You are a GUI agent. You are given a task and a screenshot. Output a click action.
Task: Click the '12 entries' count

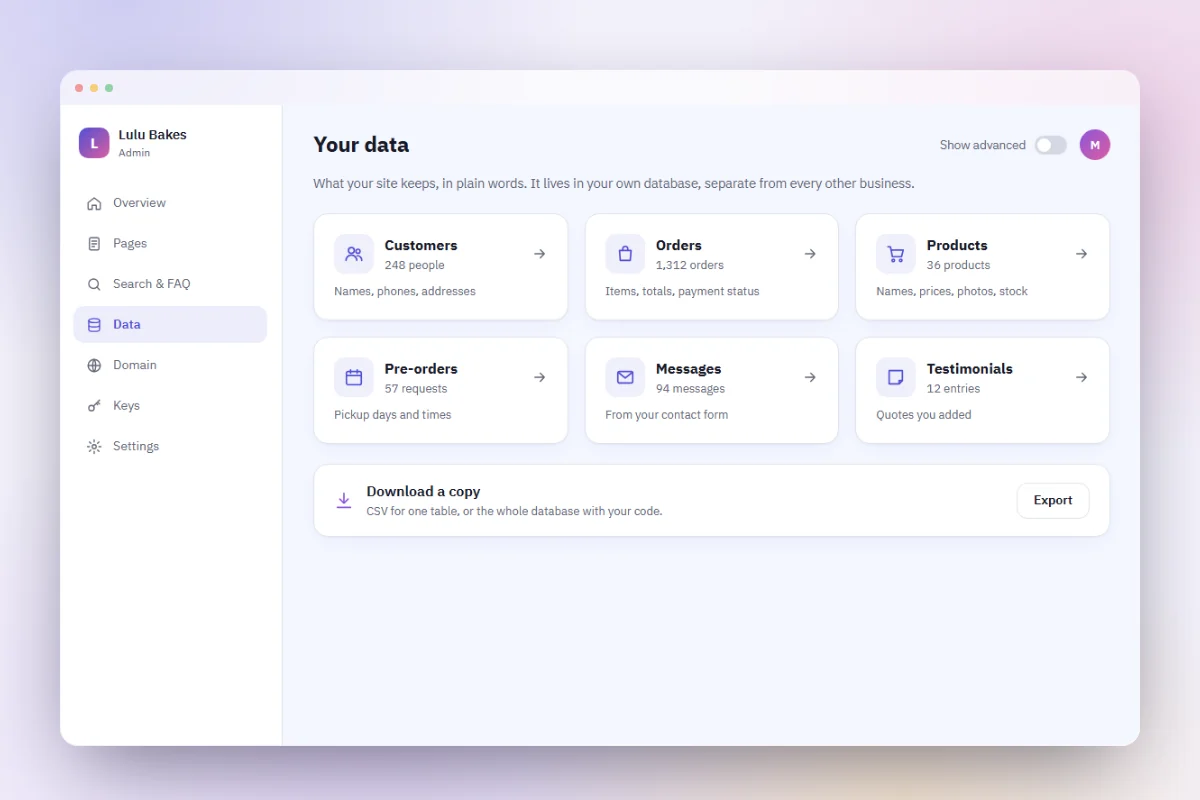953,389
